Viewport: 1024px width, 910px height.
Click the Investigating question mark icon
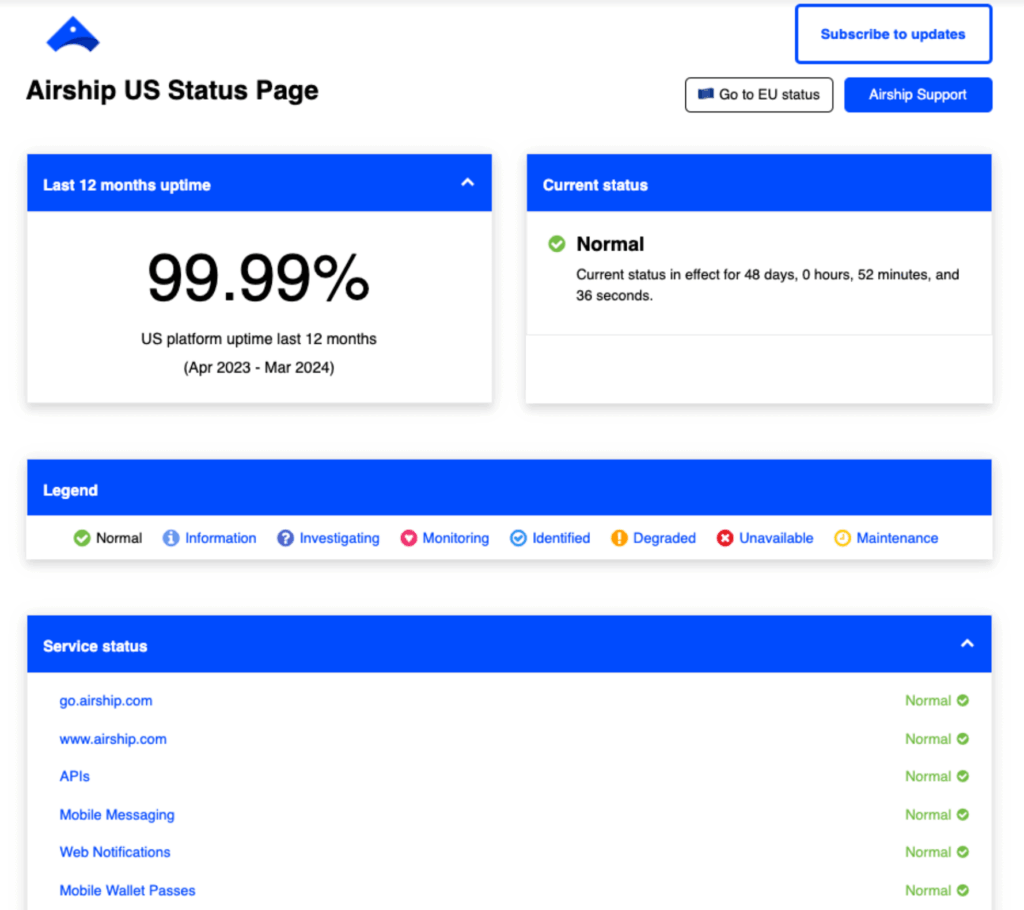(x=285, y=538)
